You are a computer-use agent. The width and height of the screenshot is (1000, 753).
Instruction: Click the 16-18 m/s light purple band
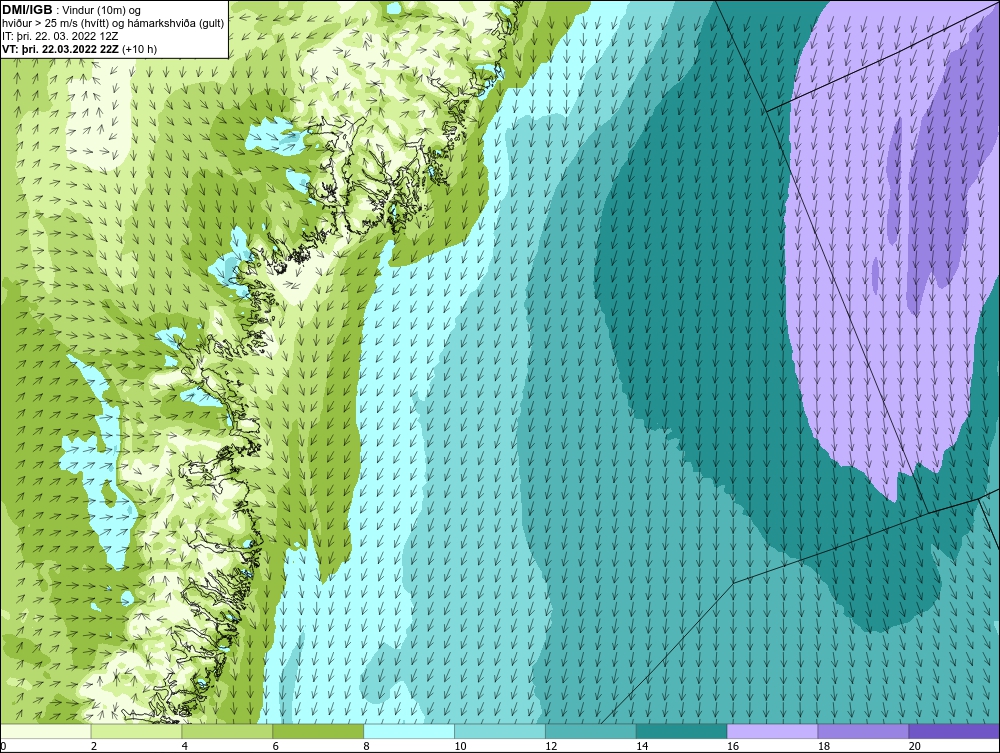(x=772, y=731)
